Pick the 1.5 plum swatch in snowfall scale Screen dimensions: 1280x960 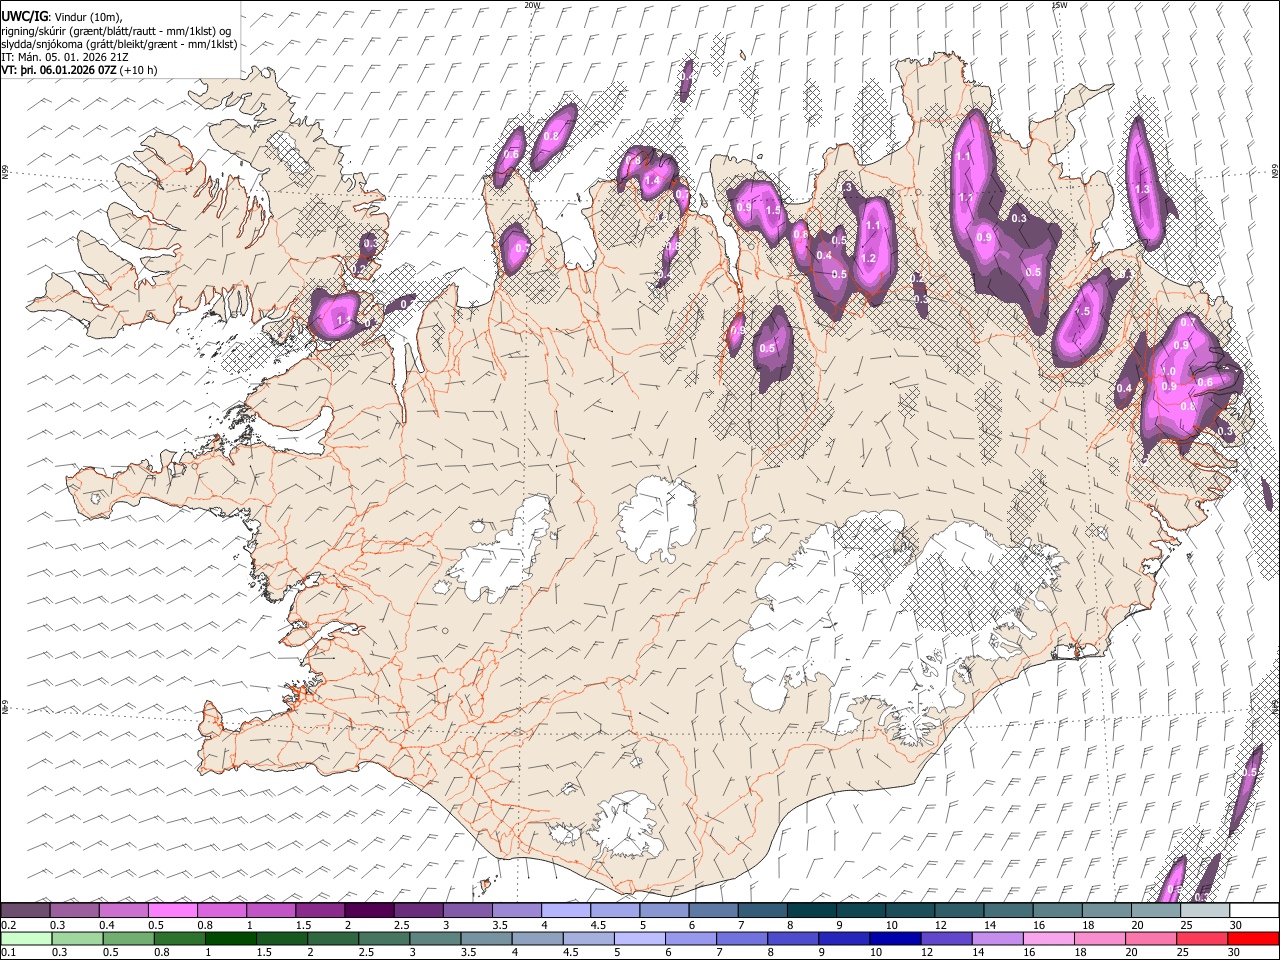[x=320, y=911]
